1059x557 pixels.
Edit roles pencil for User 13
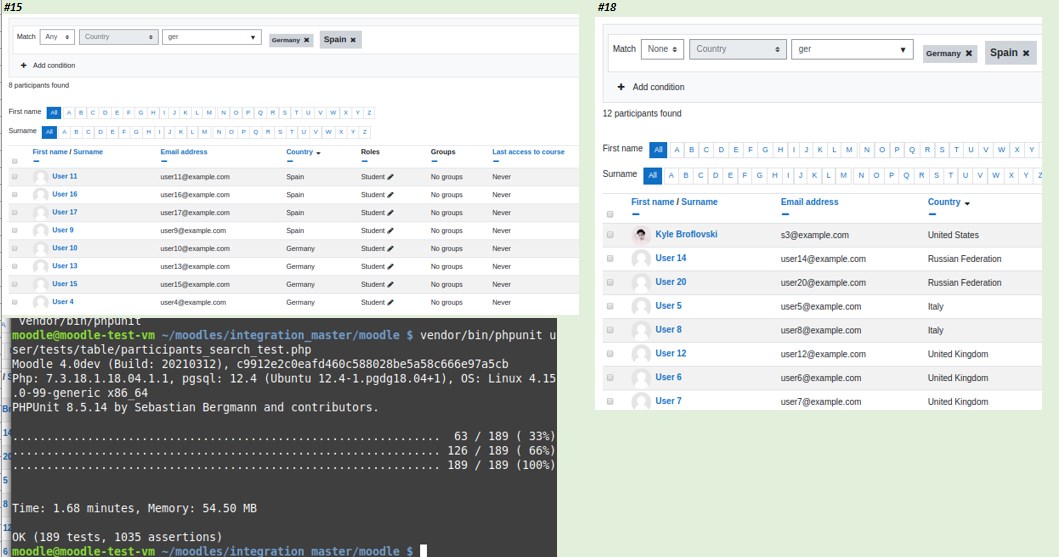coord(390,267)
